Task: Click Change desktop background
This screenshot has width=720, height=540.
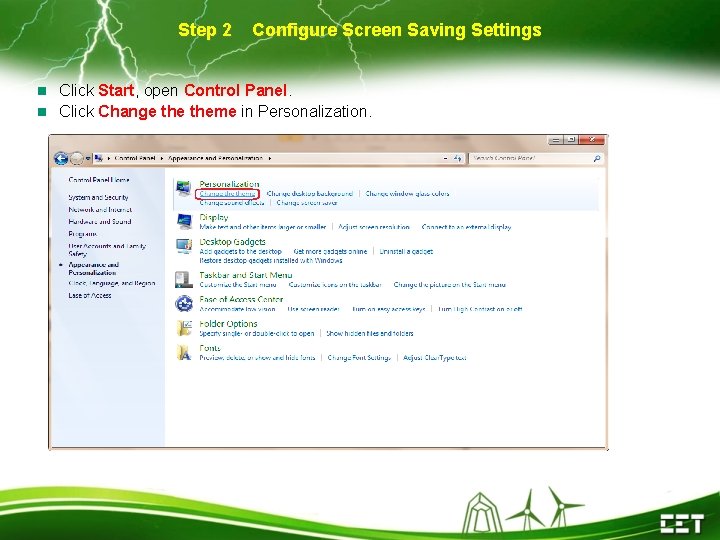Action: pos(310,194)
